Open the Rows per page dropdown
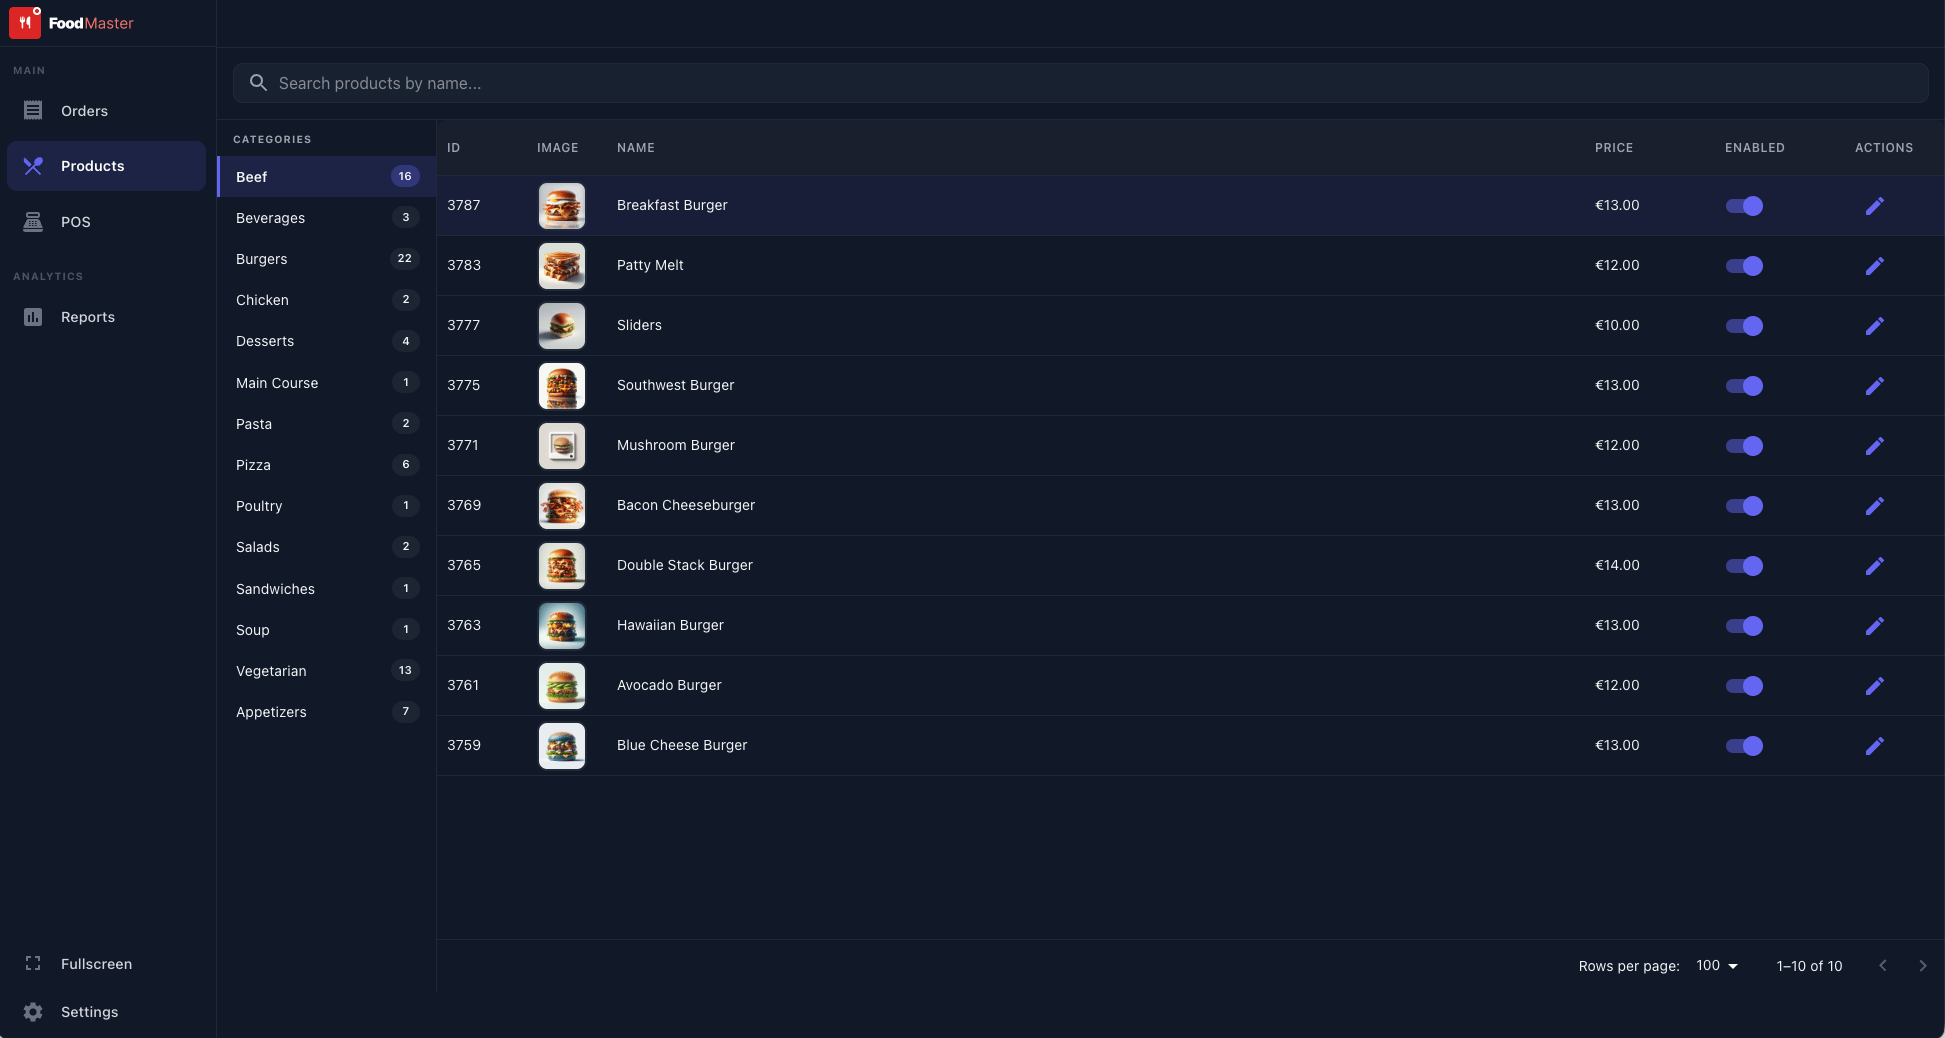 click(x=1715, y=966)
